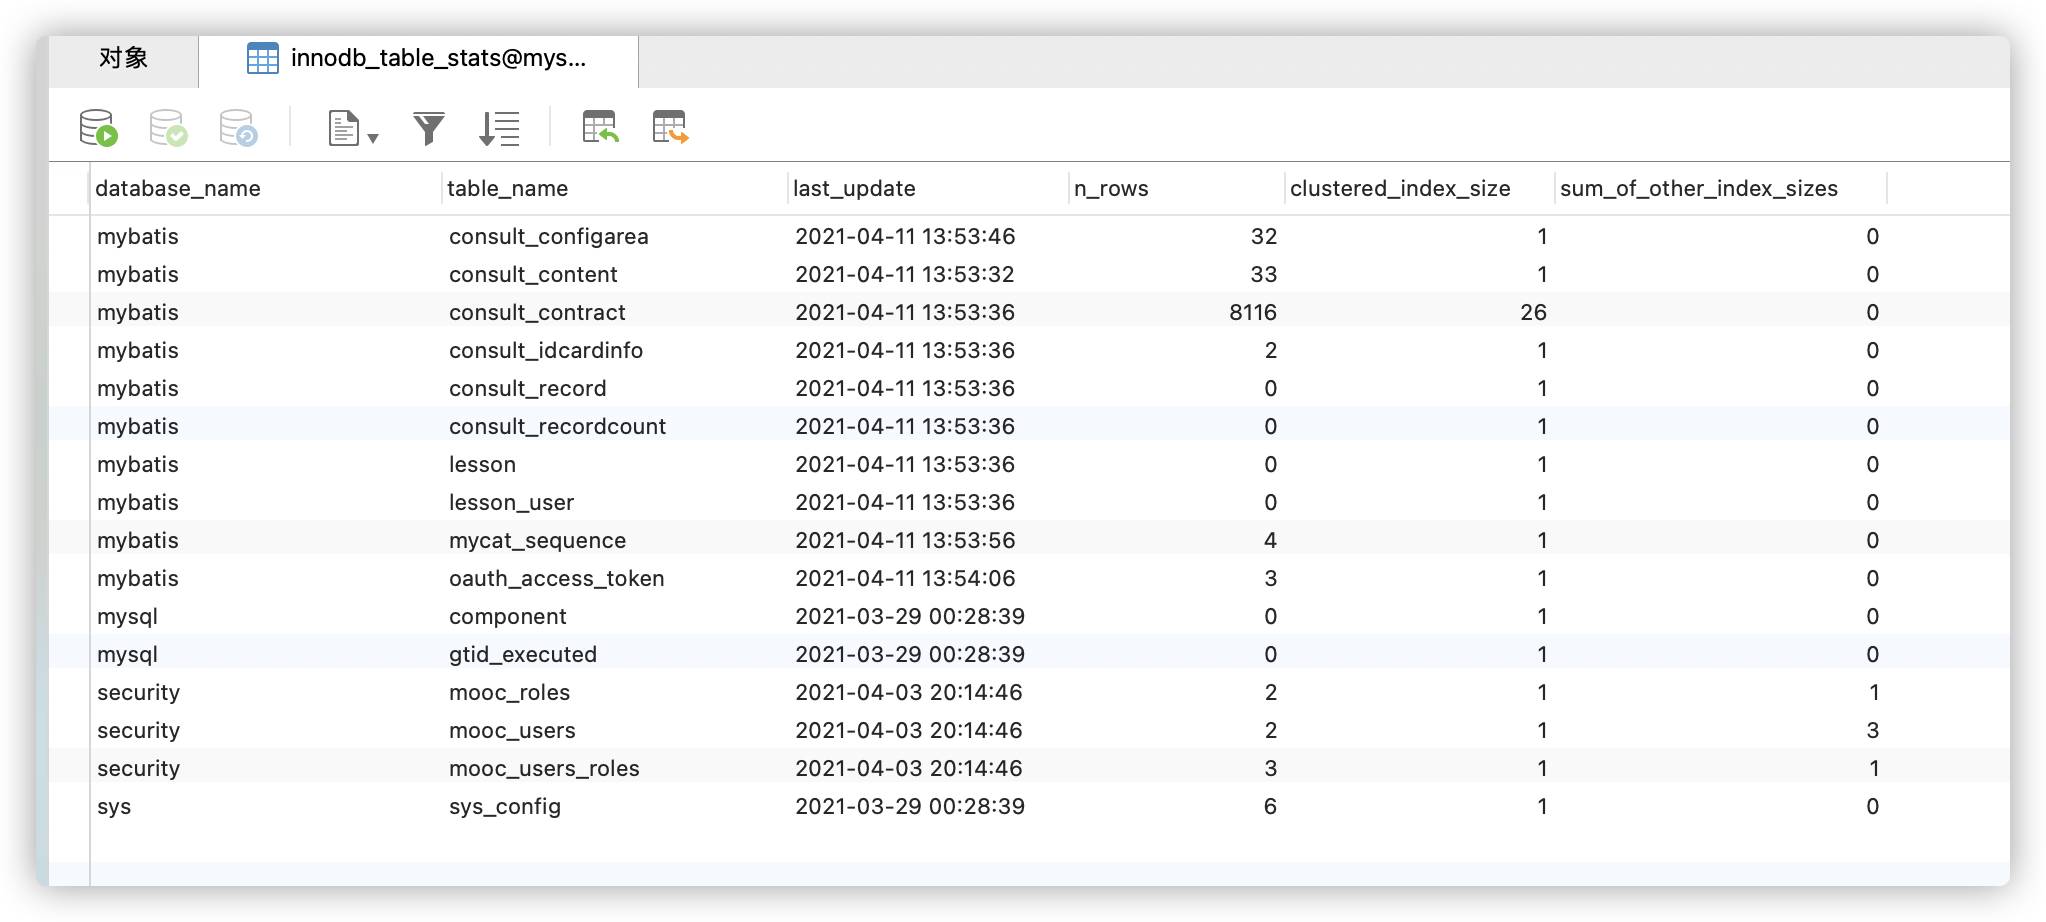This screenshot has width=2046, height=922.
Task: Click the commit transaction icon
Action: pos(168,128)
